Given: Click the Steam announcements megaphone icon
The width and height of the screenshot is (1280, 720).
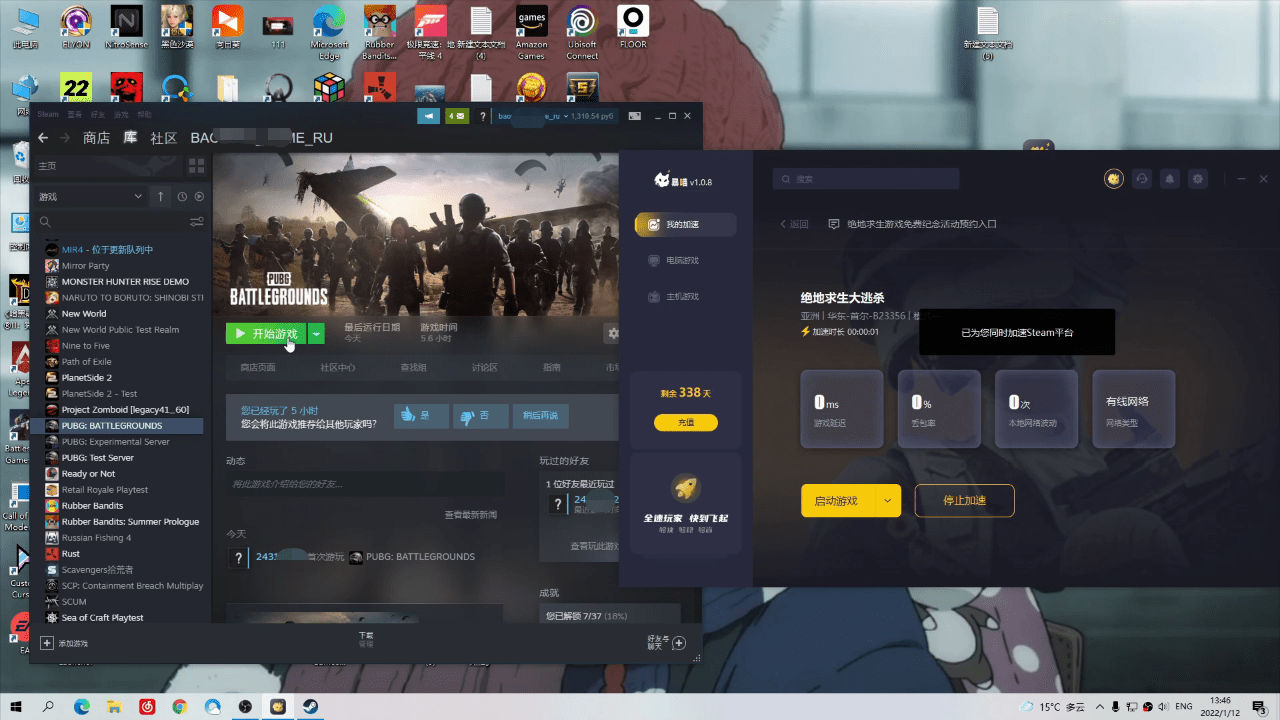Looking at the screenshot, I should click(x=428, y=116).
